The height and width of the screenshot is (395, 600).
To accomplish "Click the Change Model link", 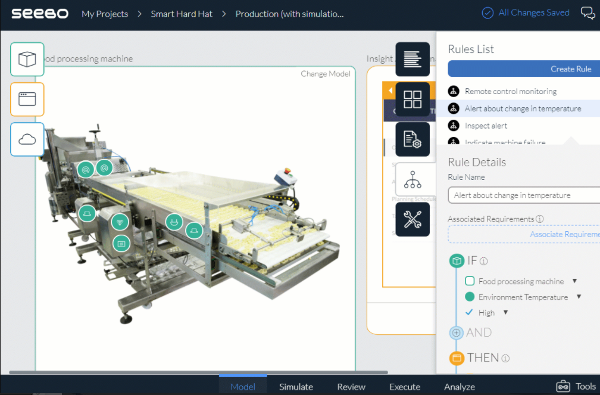I will coord(325,74).
